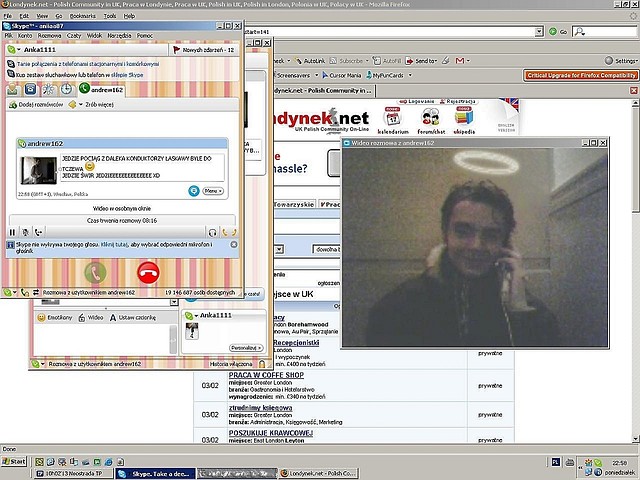Open kalendarium icon on Londynek site

[393, 121]
